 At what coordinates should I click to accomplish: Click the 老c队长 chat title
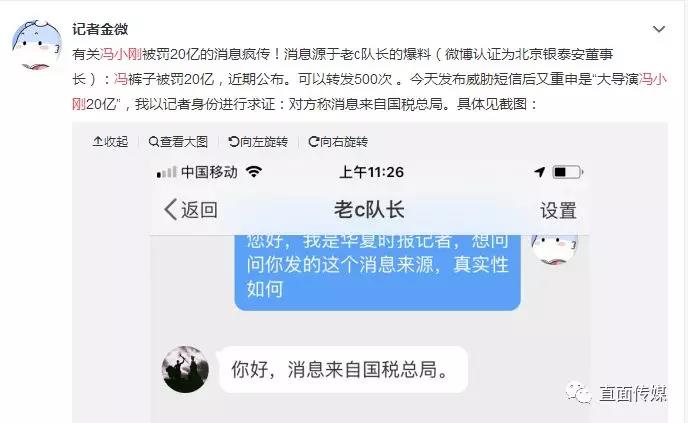pos(369,210)
